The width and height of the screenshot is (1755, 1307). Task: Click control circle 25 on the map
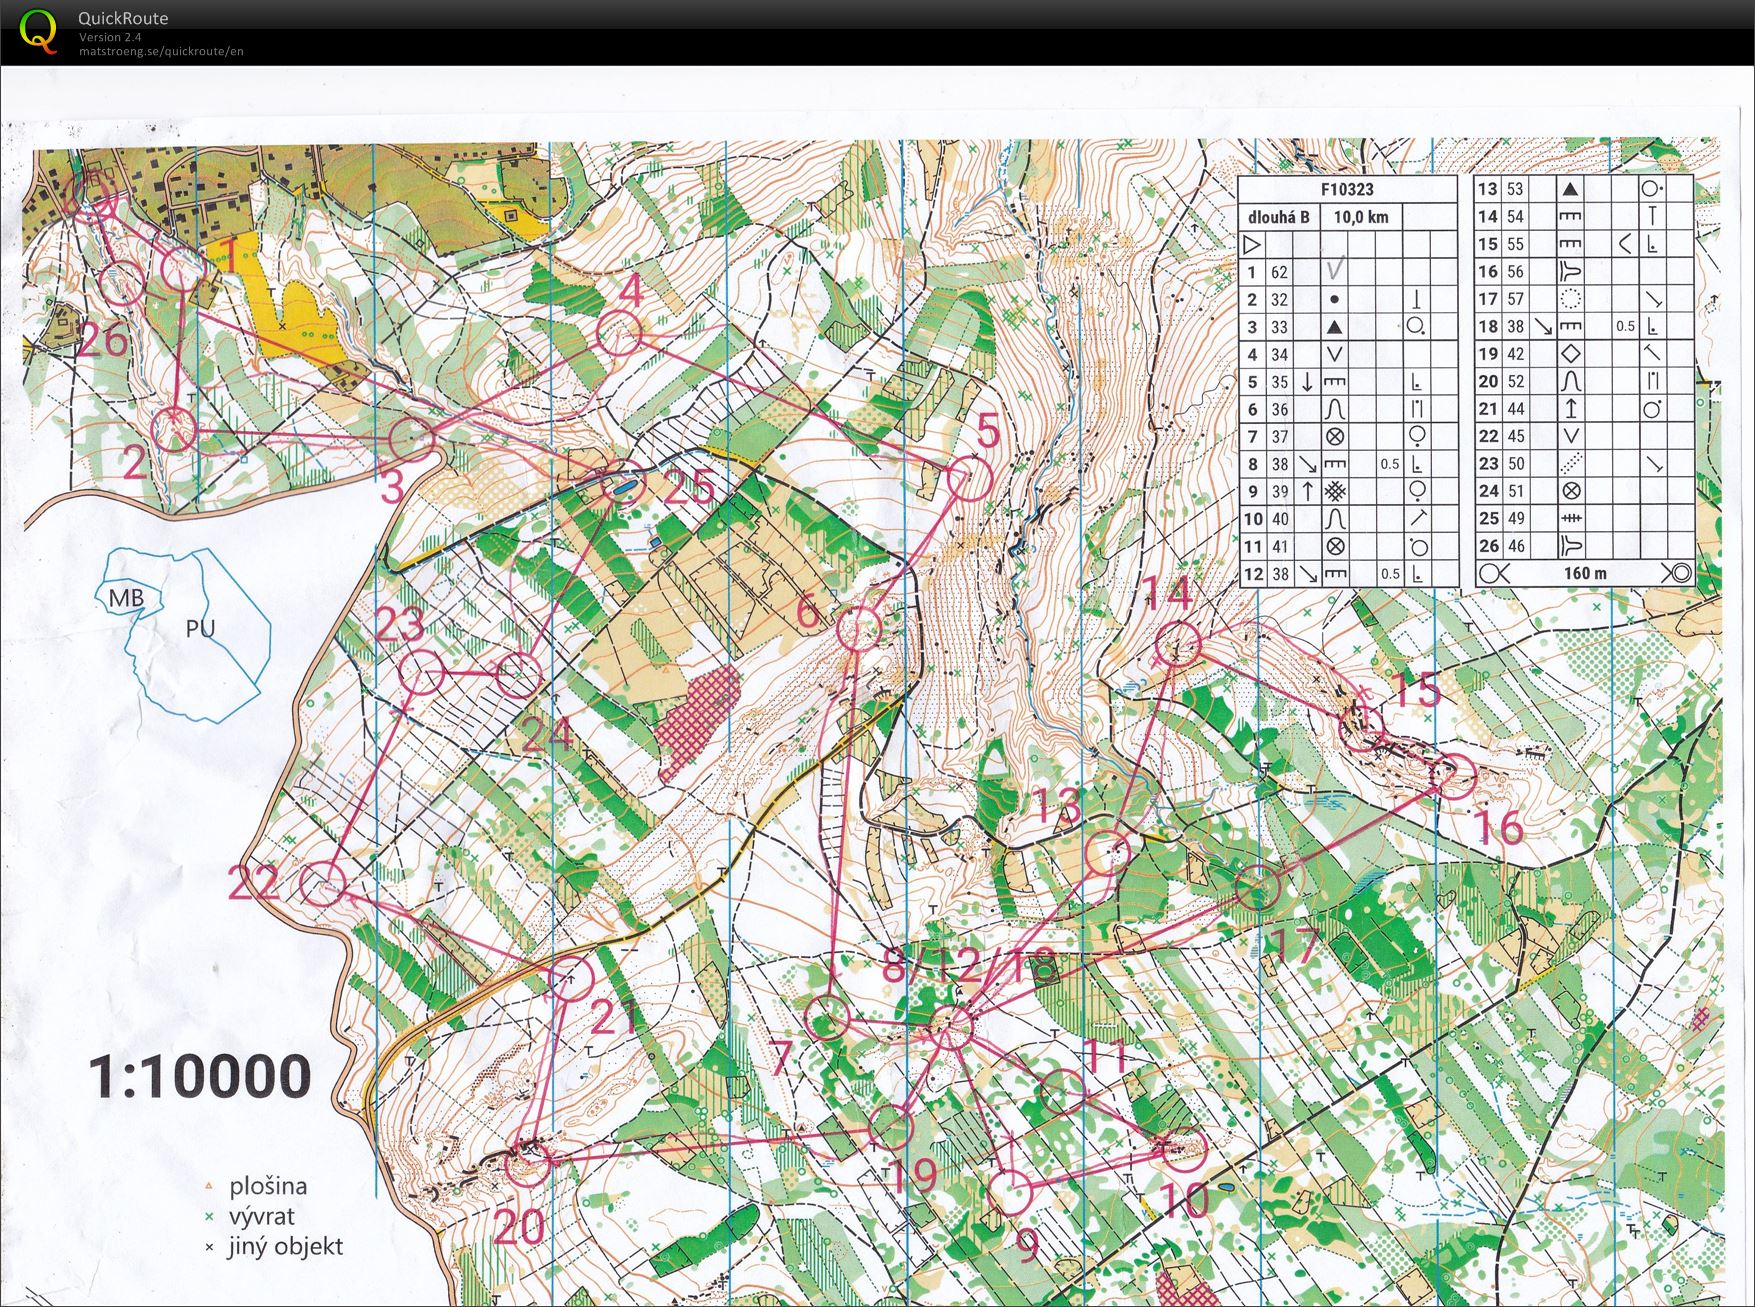[x=624, y=483]
